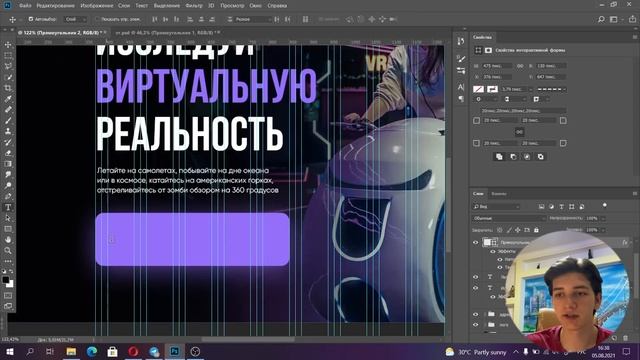Viewport: 640px width, 360px height.
Task: Select the Gradient tool
Action: coord(8,164)
